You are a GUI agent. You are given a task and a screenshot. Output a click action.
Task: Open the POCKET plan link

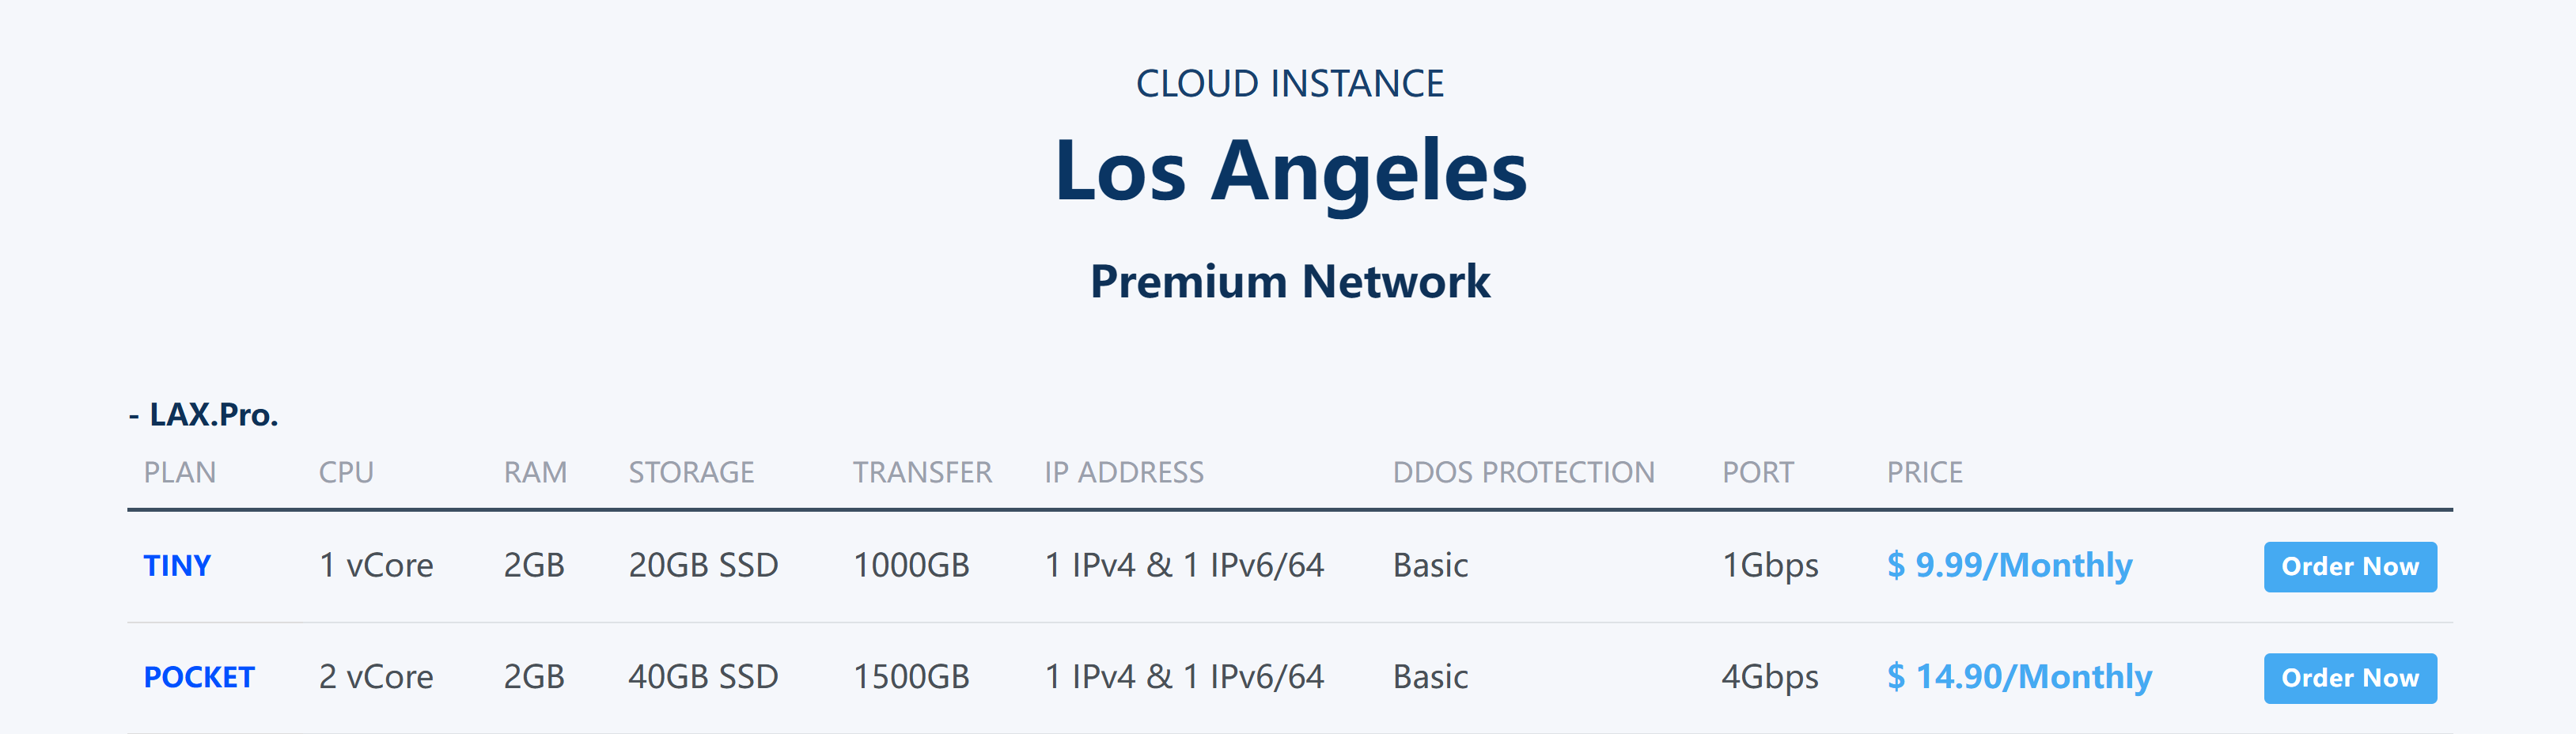199,677
